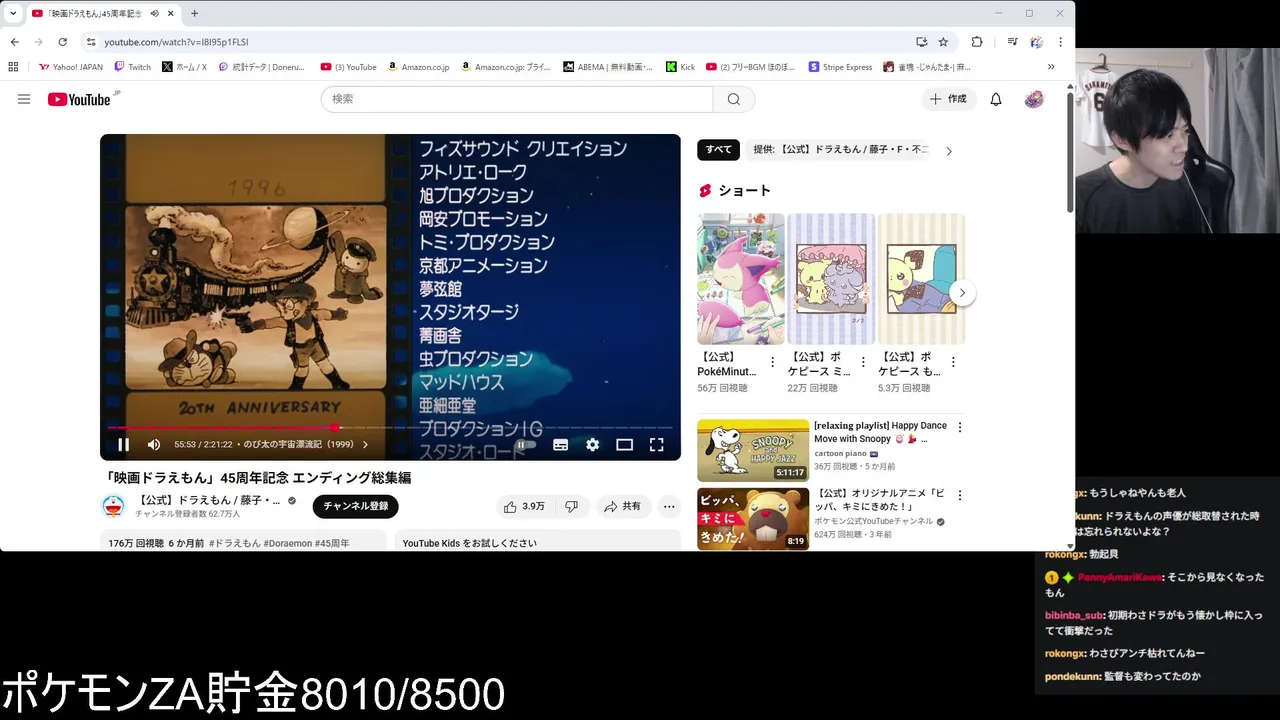1280x720 pixels.
Task: Select the 提供: 【公式】ドラえもん chip
Action: click(840, 150)
